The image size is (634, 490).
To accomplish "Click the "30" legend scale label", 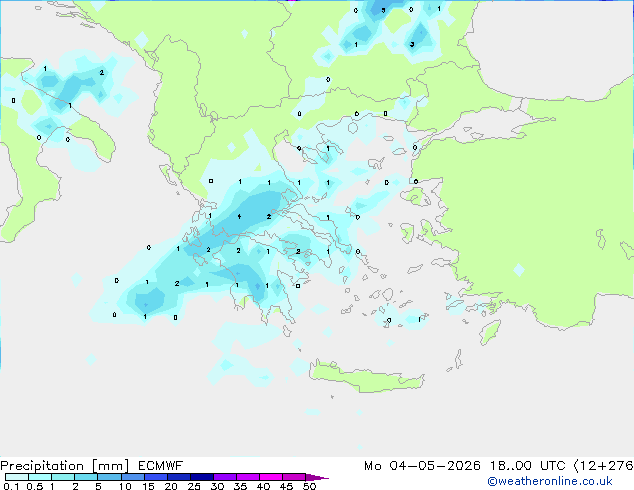I will click(217, 486).
